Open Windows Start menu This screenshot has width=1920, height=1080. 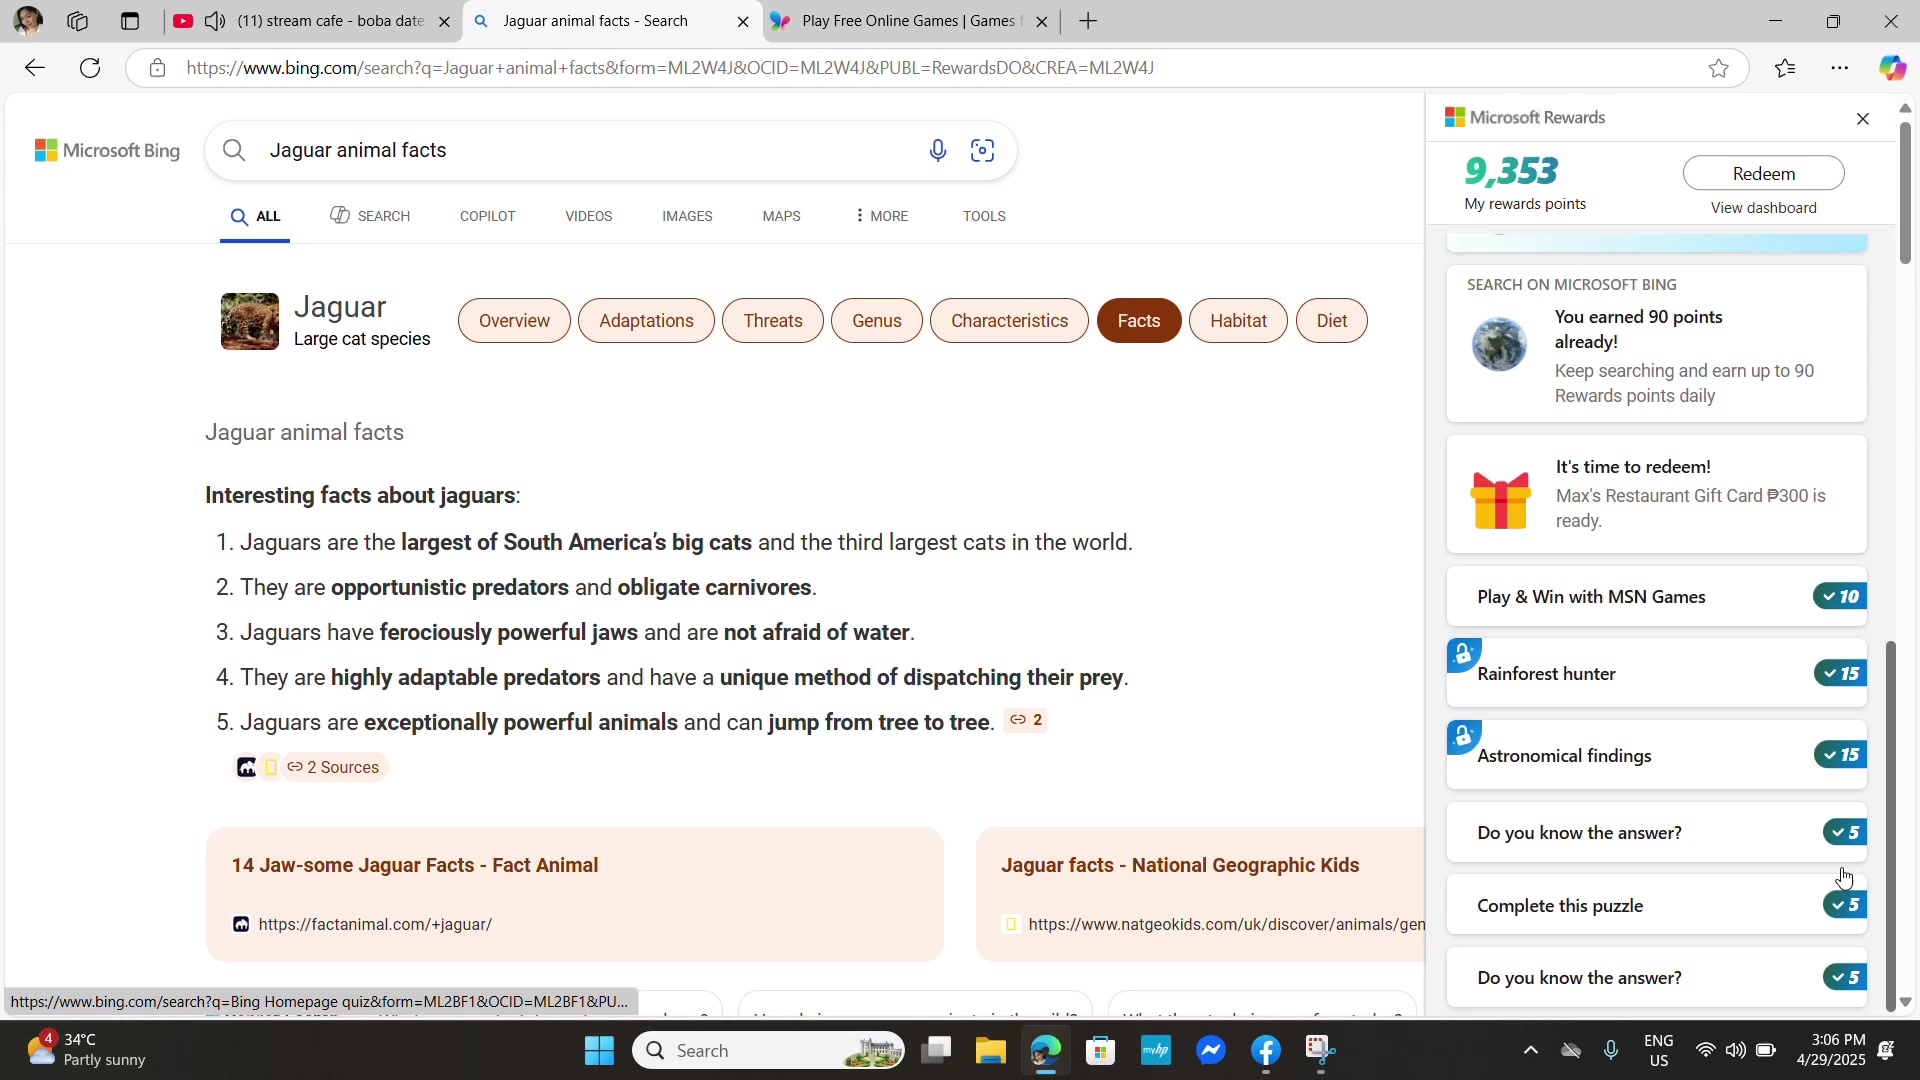(599, 1050)
